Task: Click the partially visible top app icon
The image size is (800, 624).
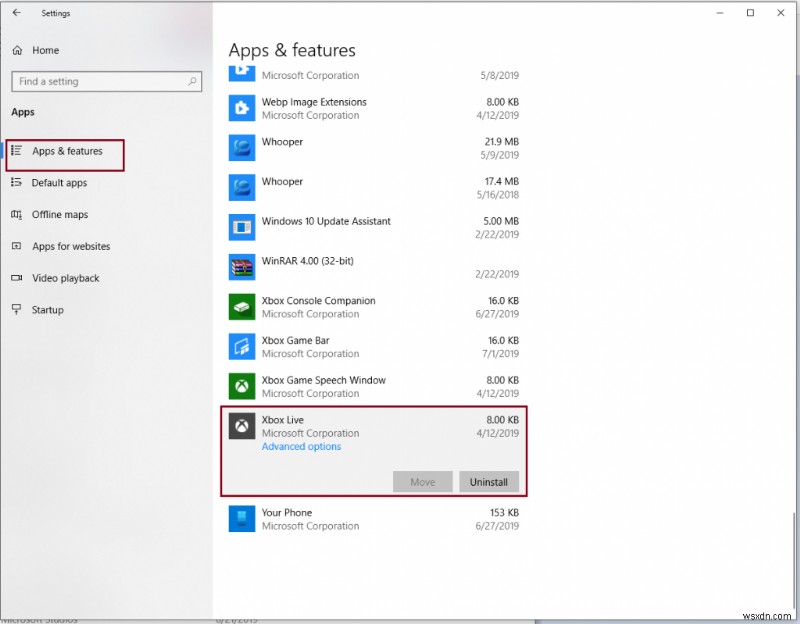Action: tap(242, 73)
